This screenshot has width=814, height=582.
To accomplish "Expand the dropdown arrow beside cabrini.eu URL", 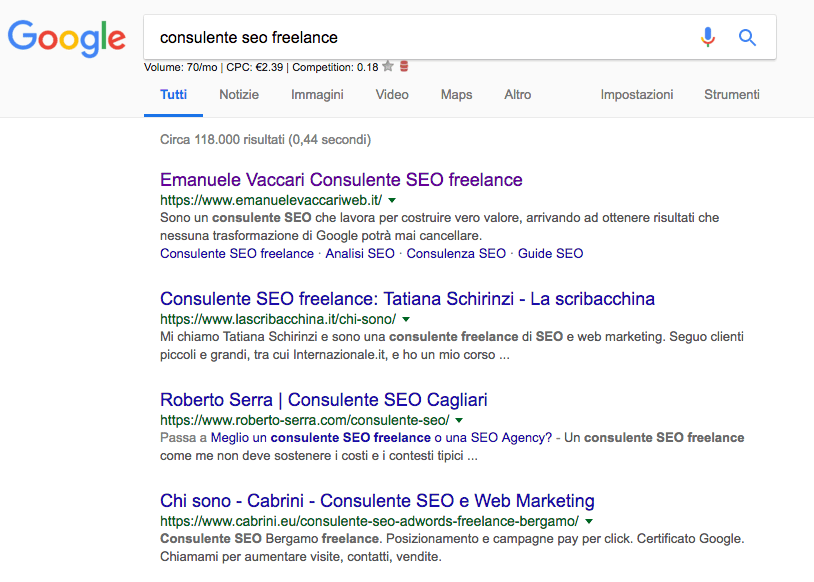I will [588, 522].
